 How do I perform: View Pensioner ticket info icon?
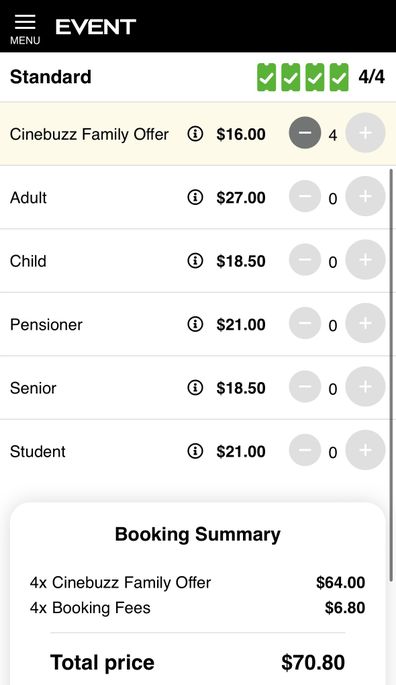point(195,324)
